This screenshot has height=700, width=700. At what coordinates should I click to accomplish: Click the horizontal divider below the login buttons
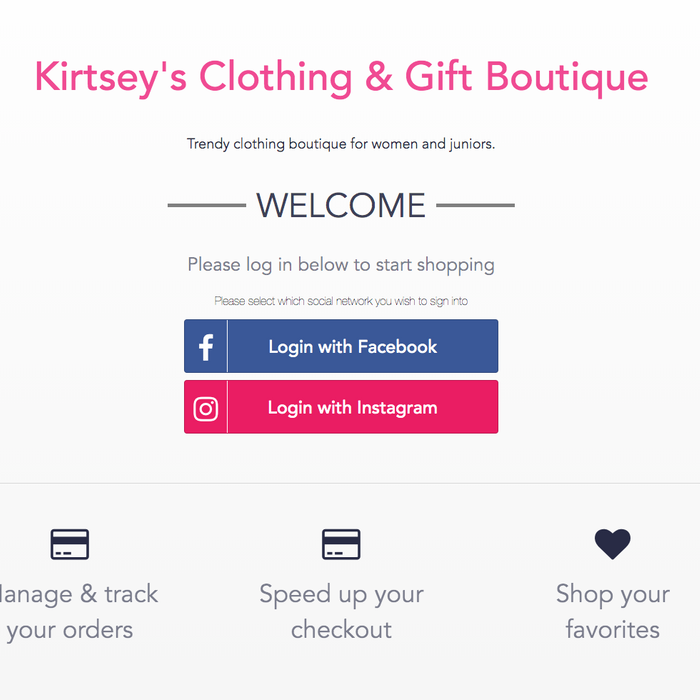click(x=350, y=483)
